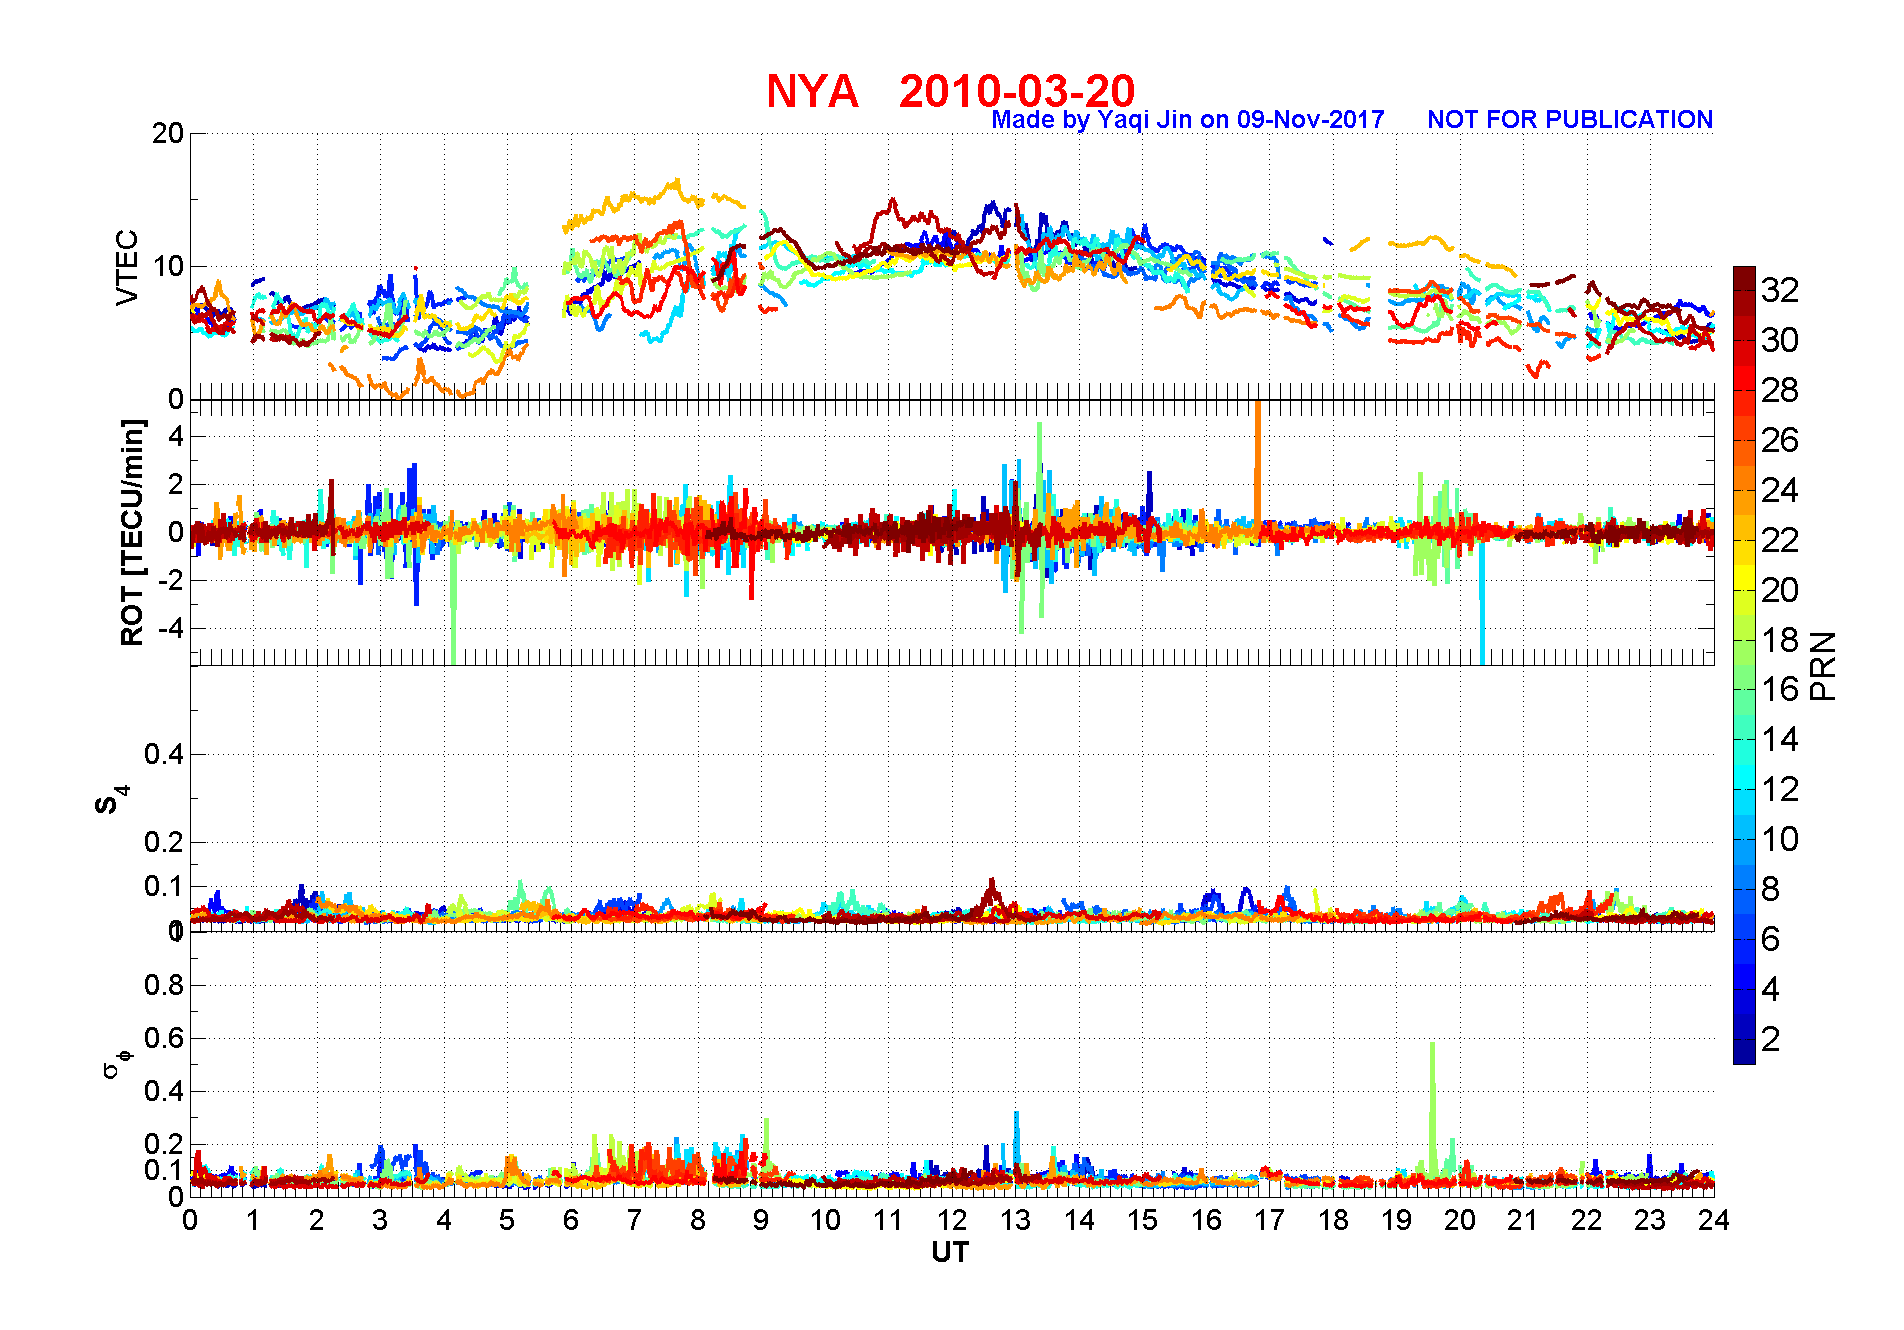Click the S4 axis tick label 0.4
This screenshot has height=1330, width=1904.
point(164,755)
